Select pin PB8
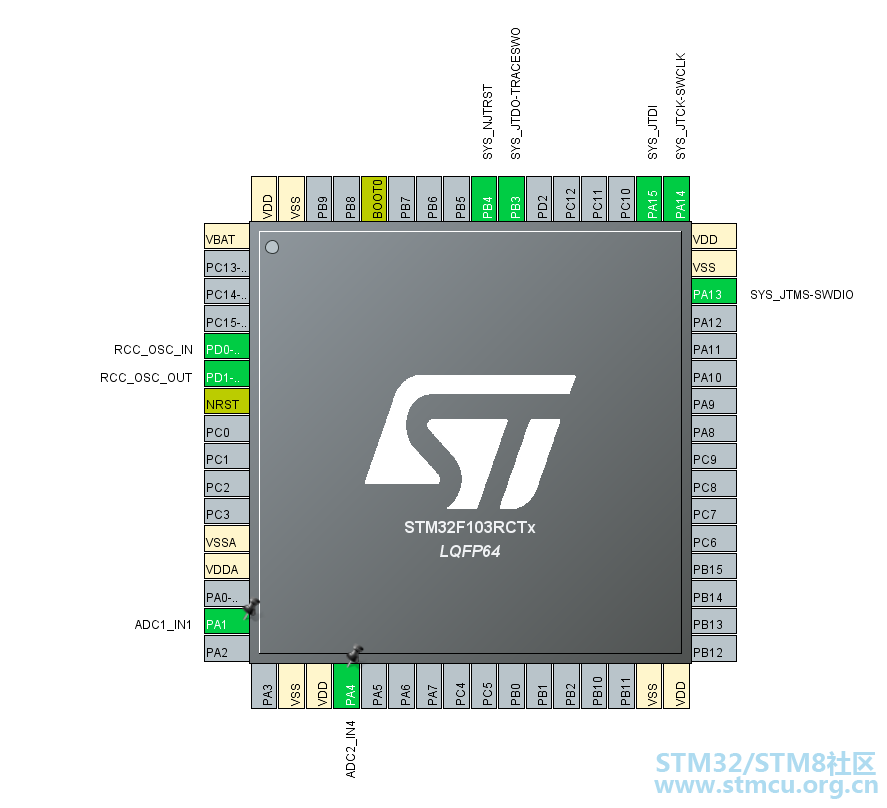The image size is (887, 808). (347, 199)
